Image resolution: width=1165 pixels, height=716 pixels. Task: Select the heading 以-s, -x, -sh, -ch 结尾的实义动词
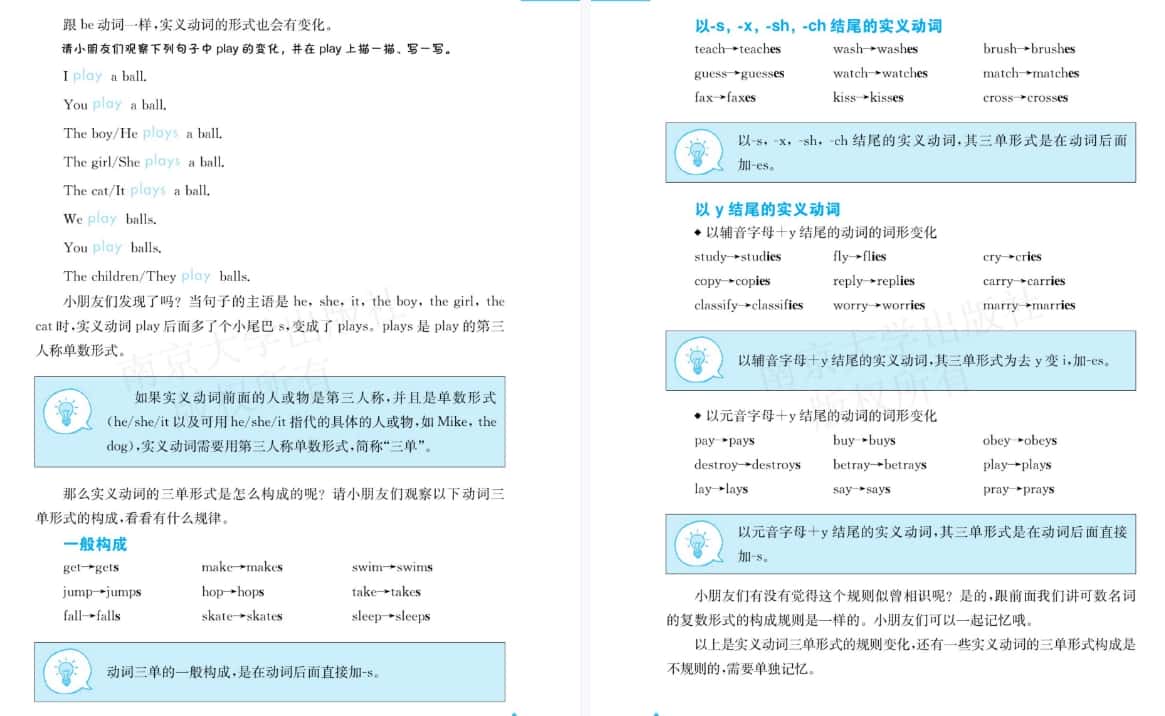(818, 26)
